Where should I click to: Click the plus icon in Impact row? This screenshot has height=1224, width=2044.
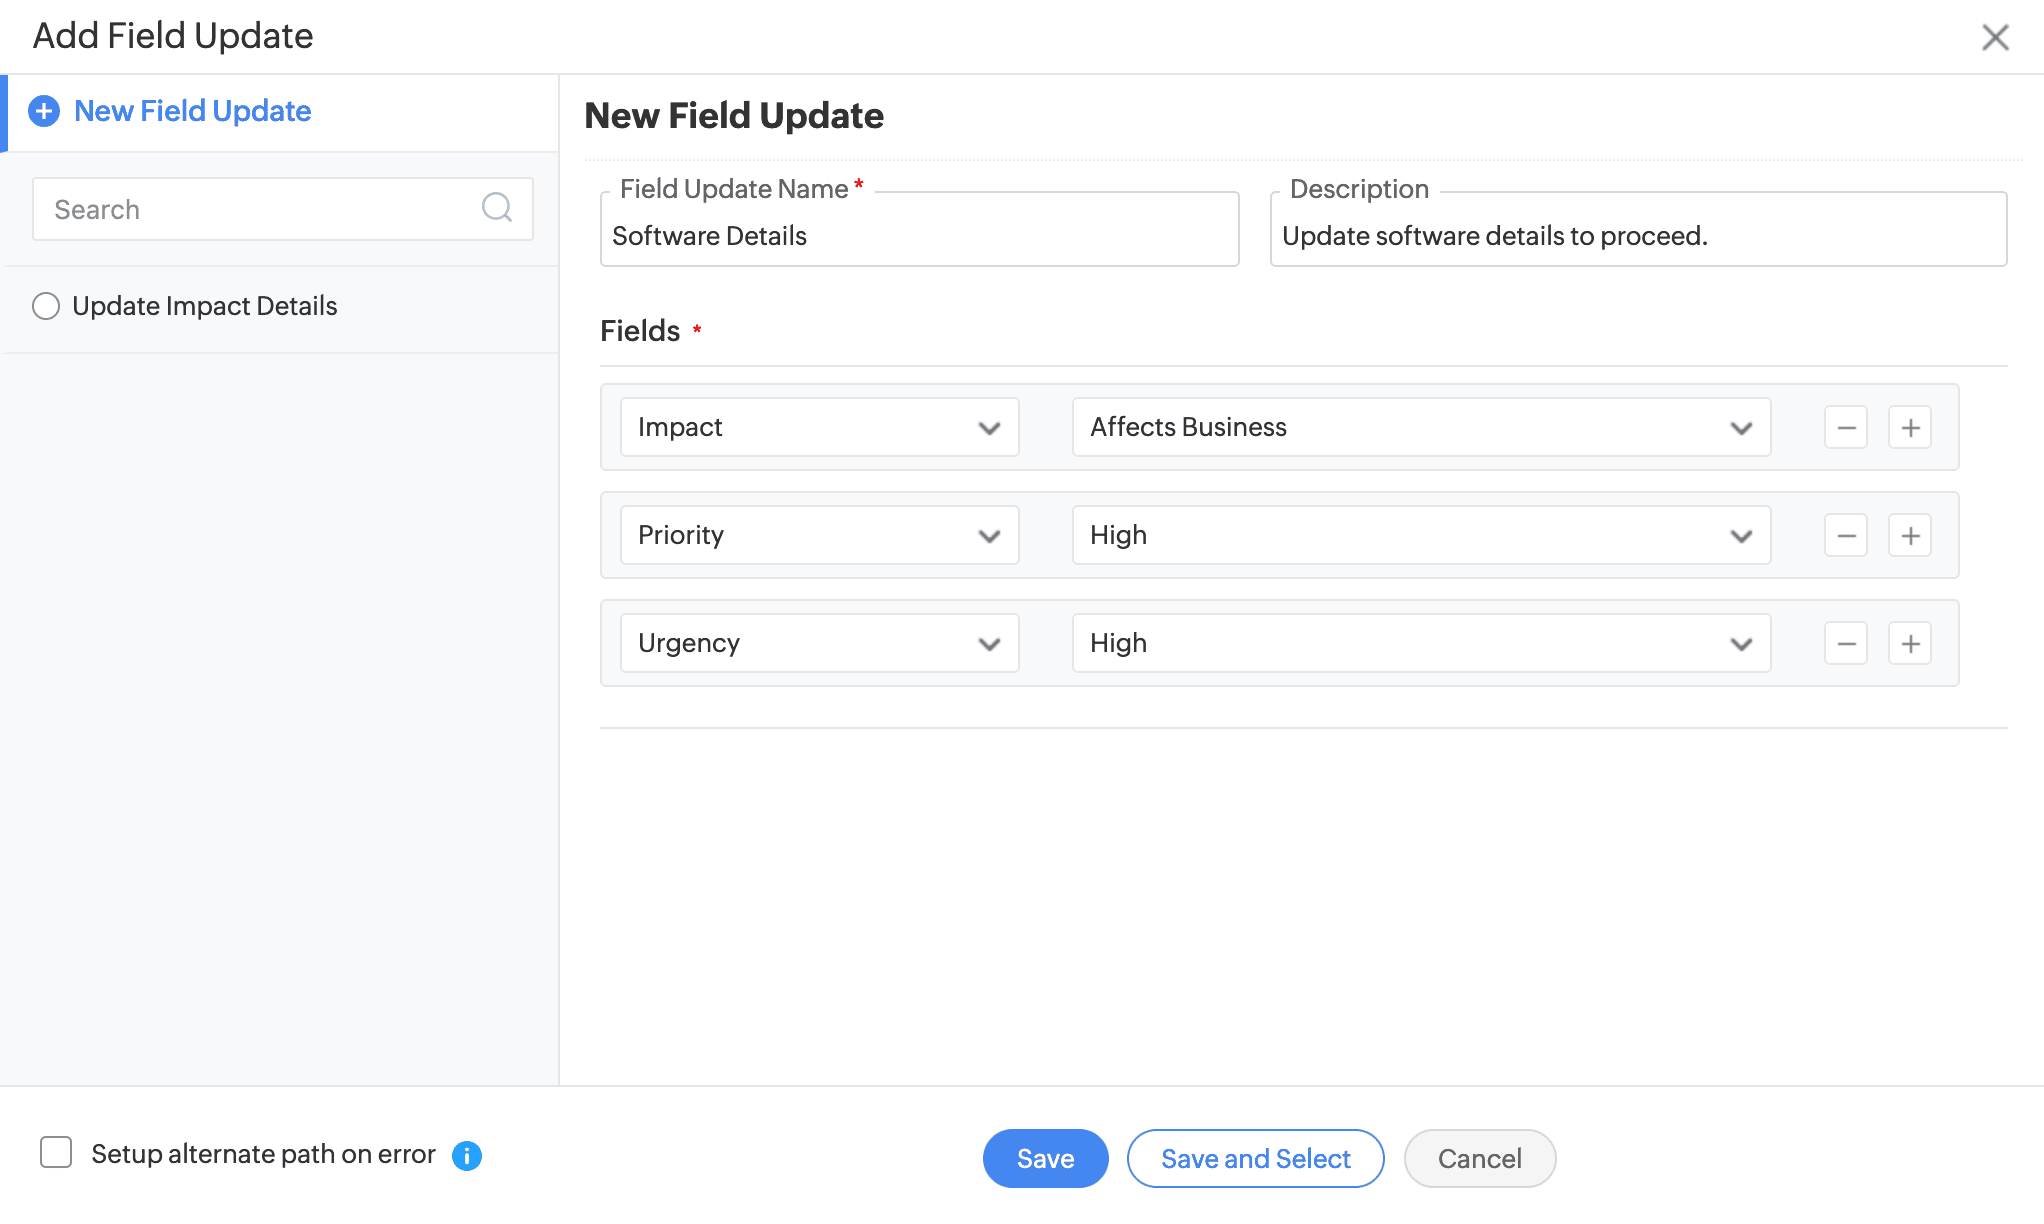point(1909,428)
